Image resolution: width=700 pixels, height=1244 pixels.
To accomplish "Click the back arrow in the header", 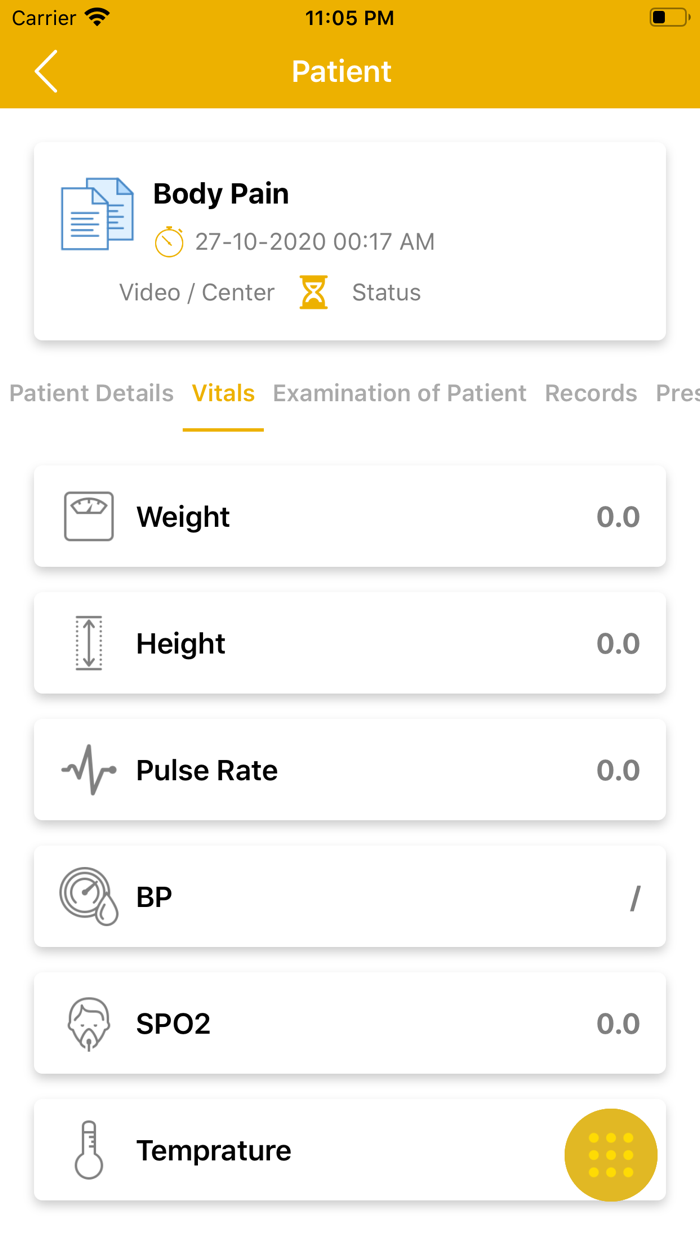I will [45, 71].
